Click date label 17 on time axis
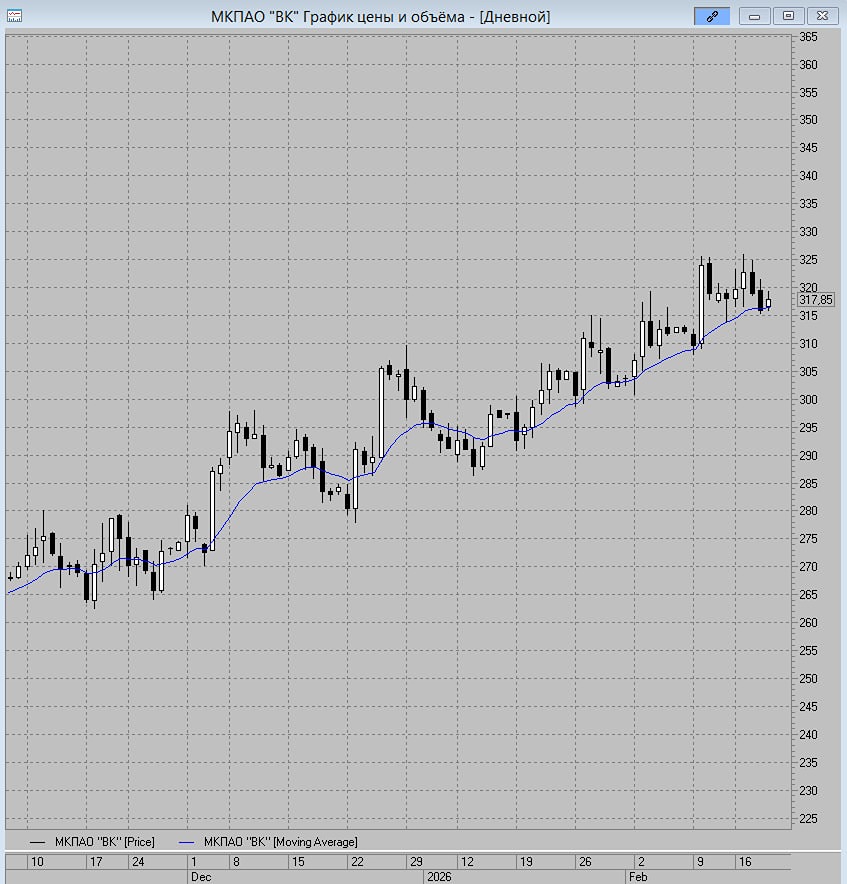The height and width of the screenshot is (884, 847). click(x=96, y=861)
